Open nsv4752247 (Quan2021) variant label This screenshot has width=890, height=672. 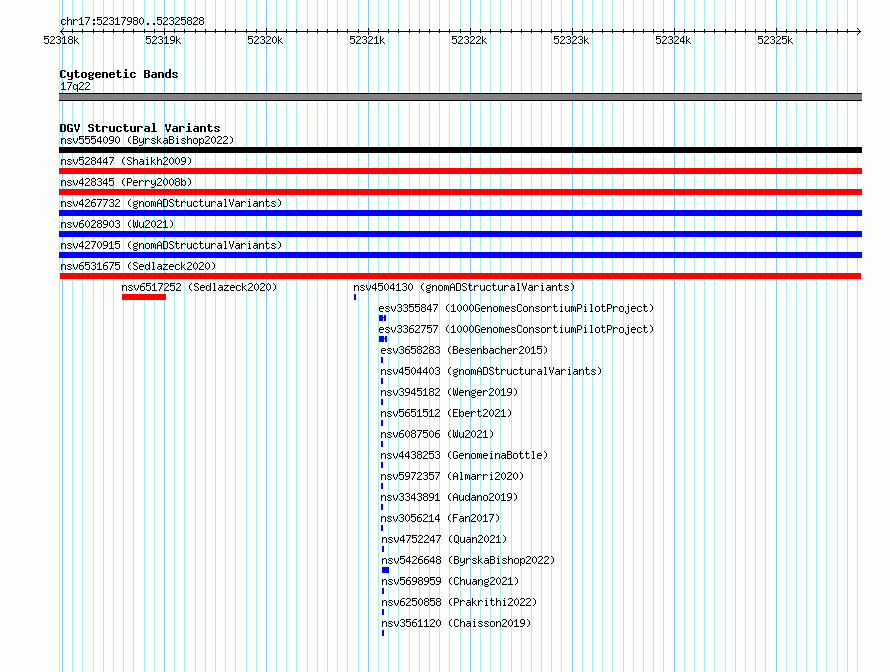pos(444,539)
